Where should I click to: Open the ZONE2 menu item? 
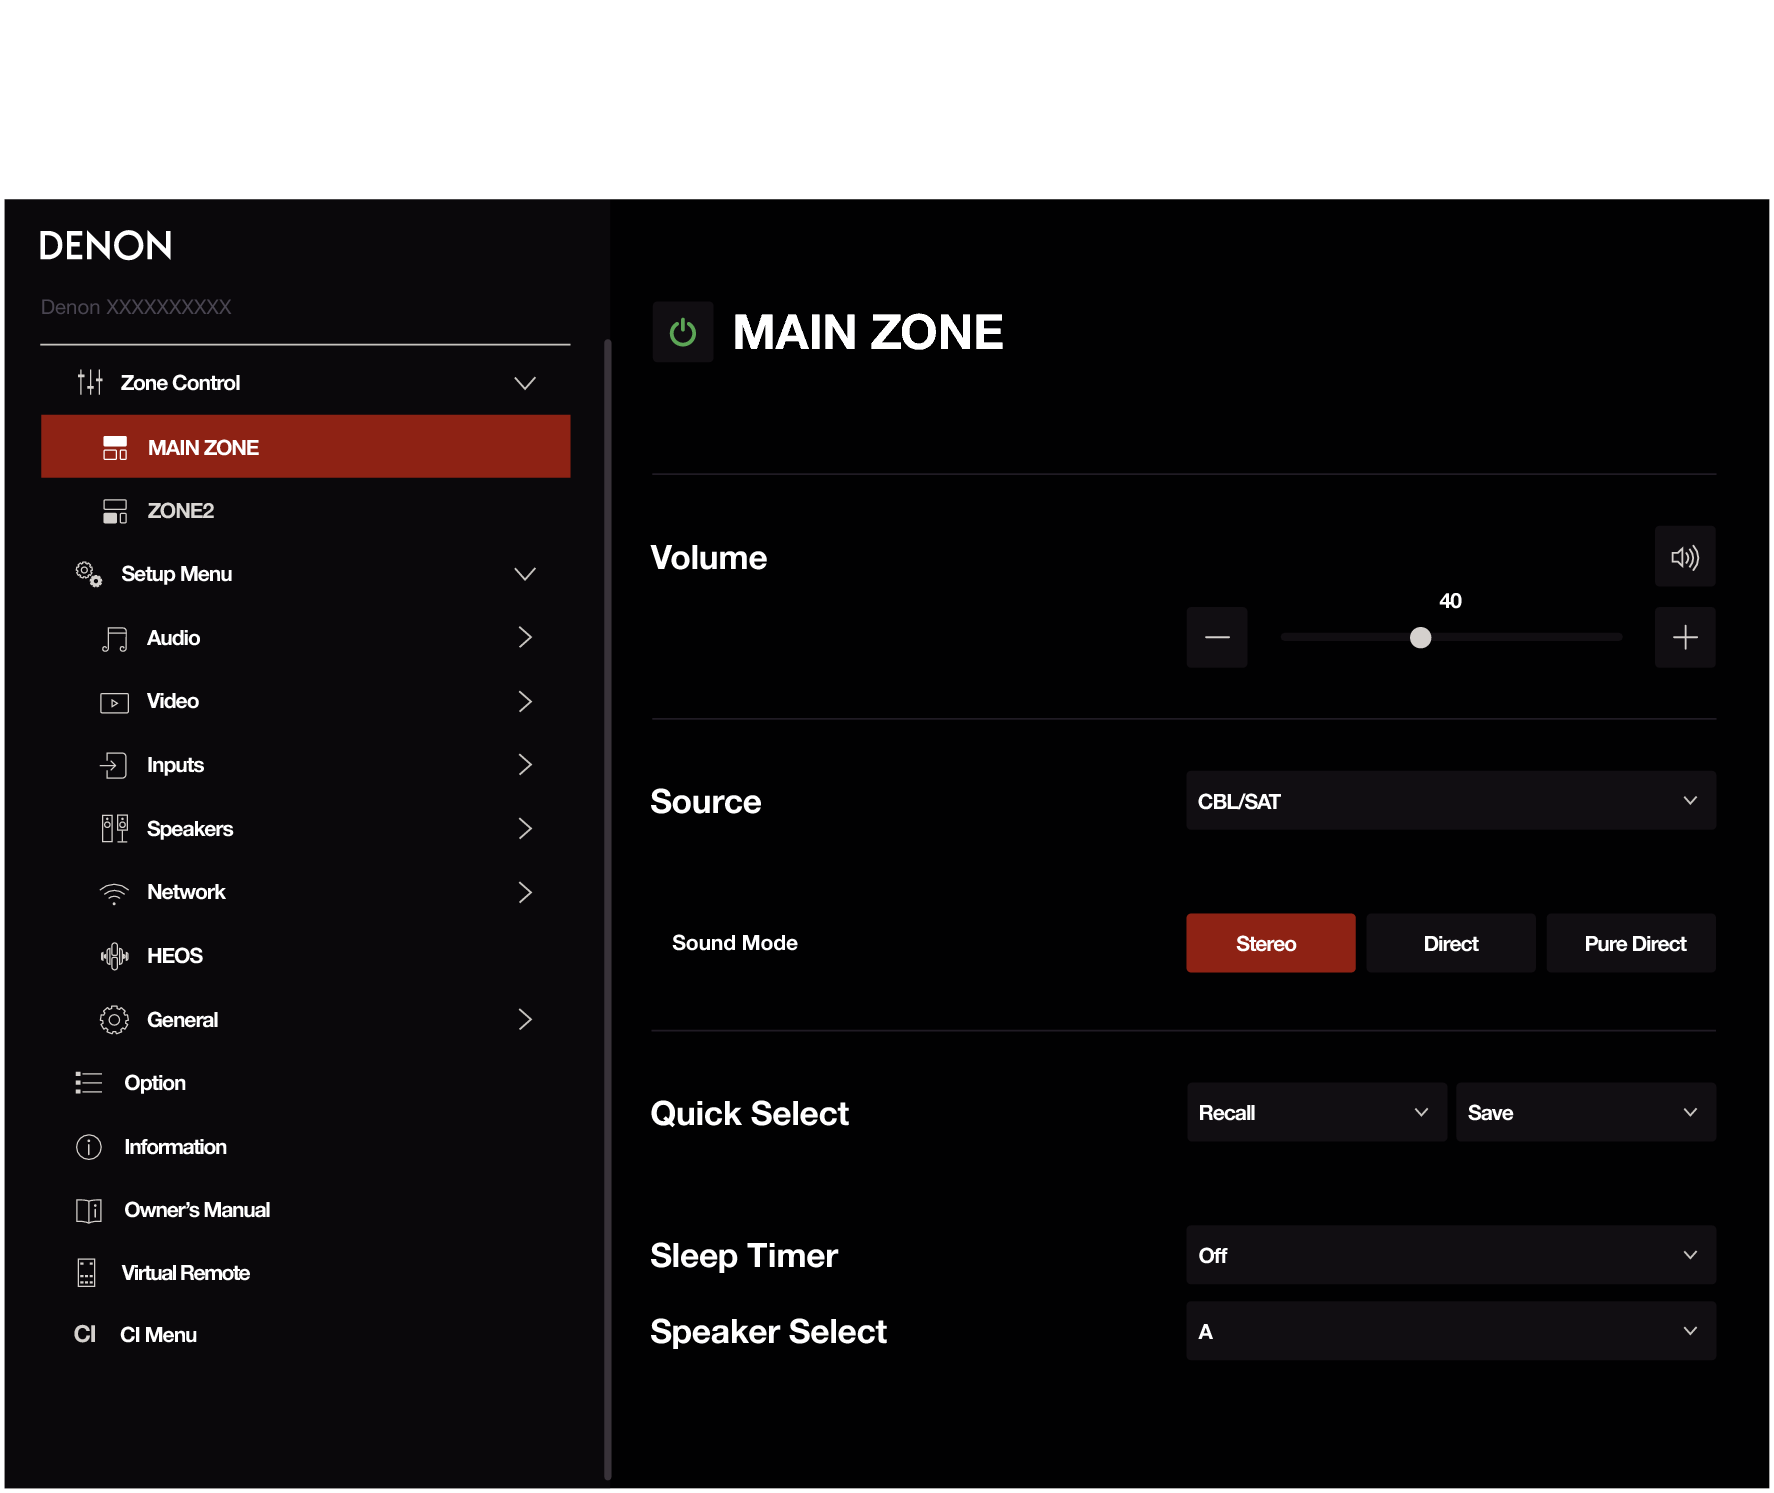pos(306,511)
